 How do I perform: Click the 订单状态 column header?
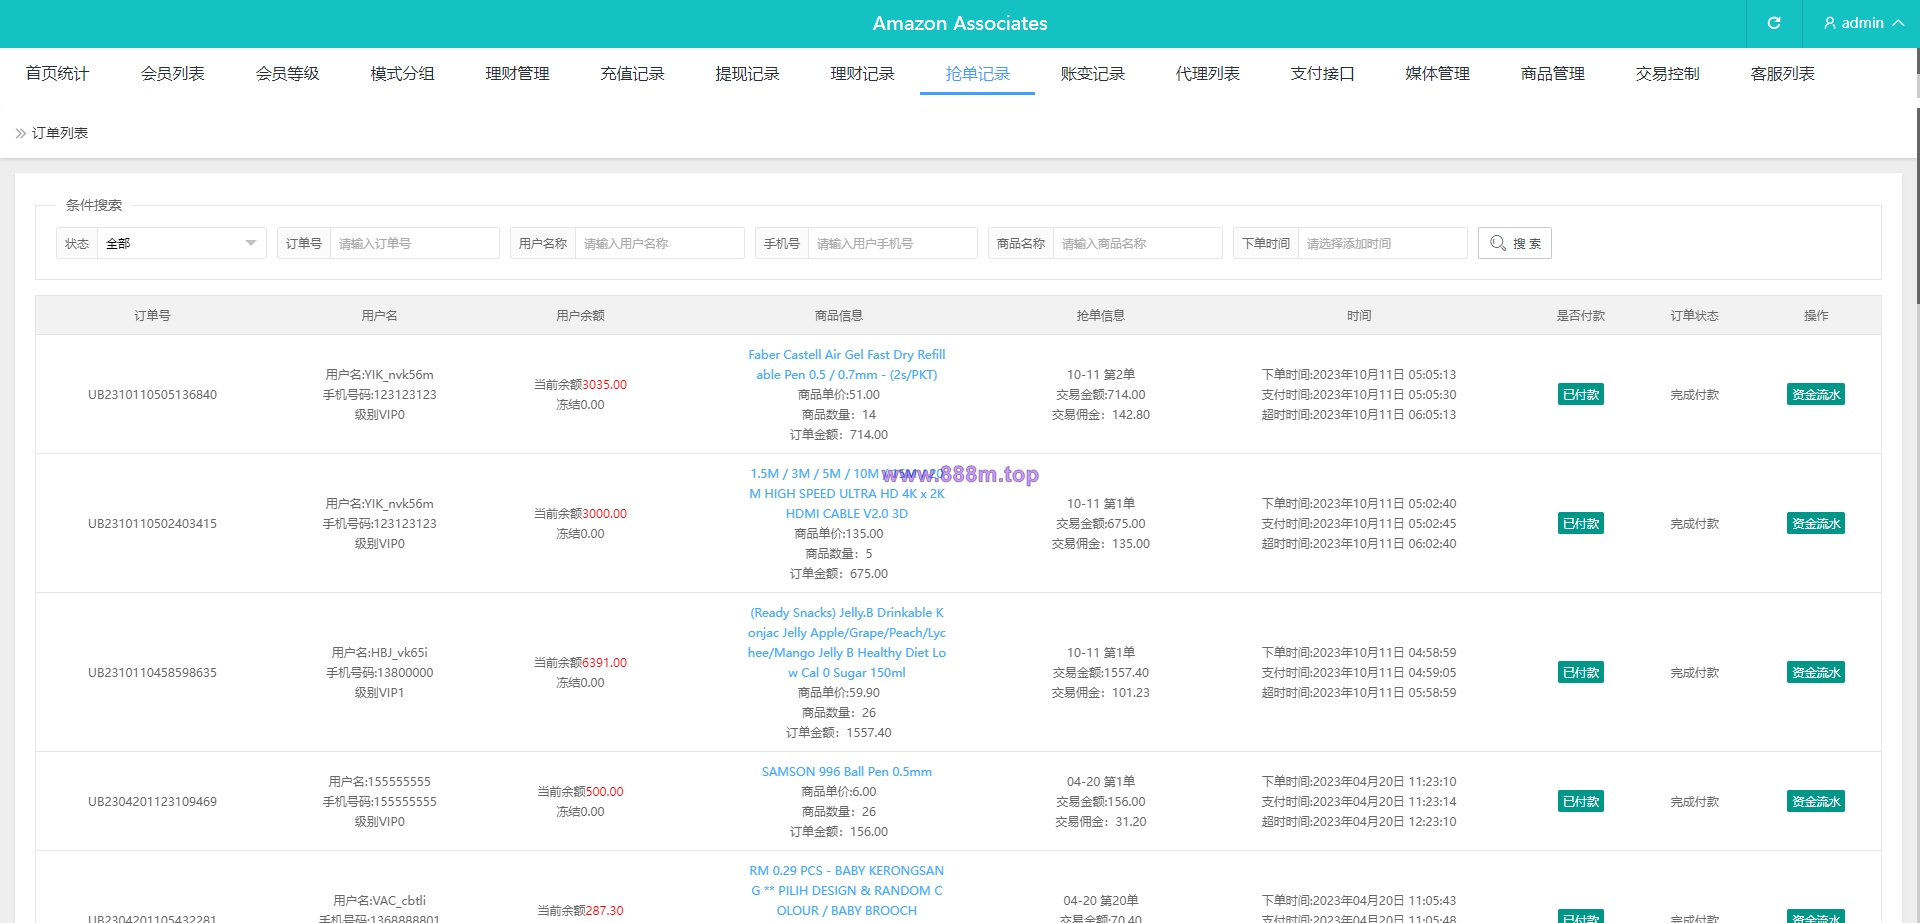click(1694, 315)
